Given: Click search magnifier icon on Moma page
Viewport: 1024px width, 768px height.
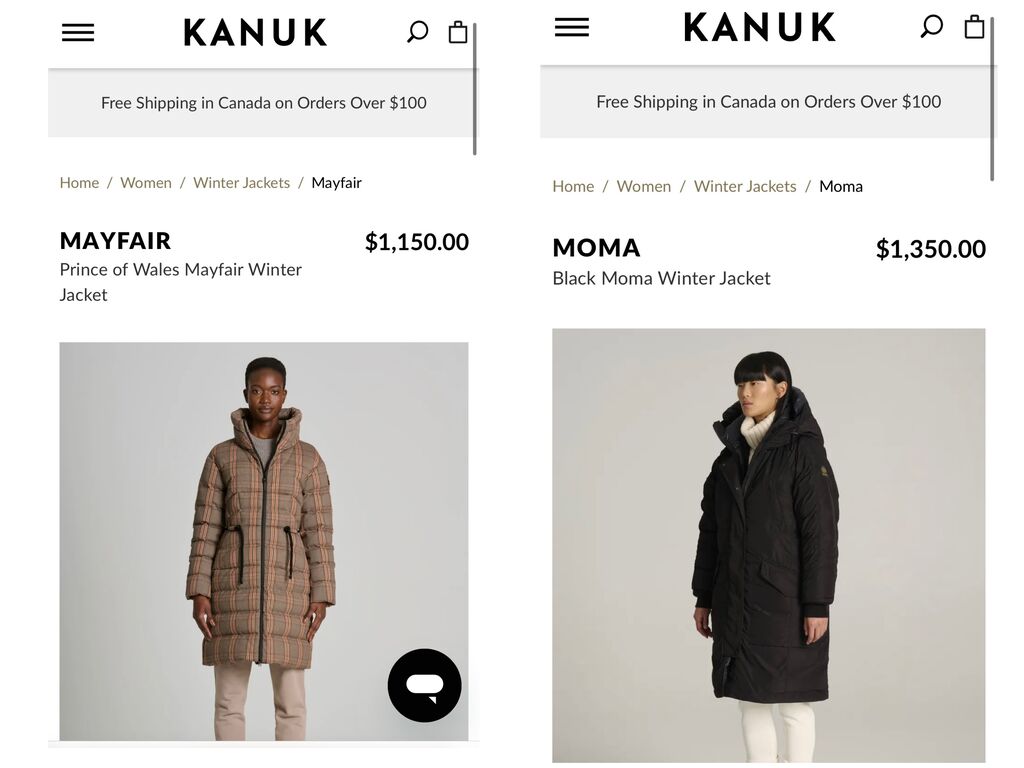Looking at the screenshot, I should [931, 27].
